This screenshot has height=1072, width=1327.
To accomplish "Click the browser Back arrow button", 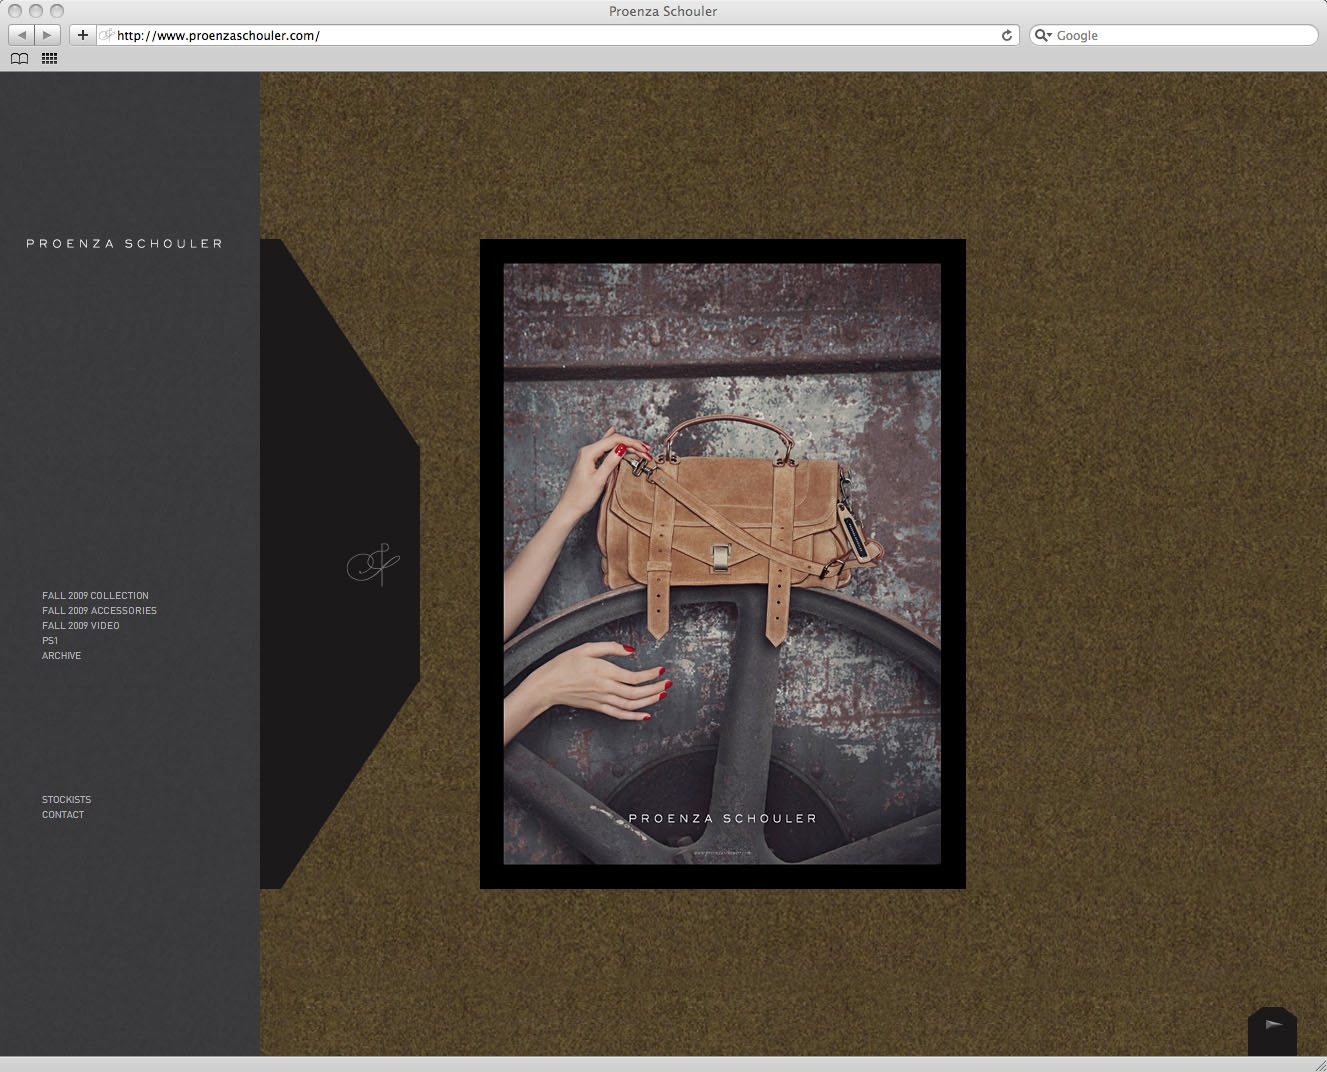I will [x=21, y=35].
